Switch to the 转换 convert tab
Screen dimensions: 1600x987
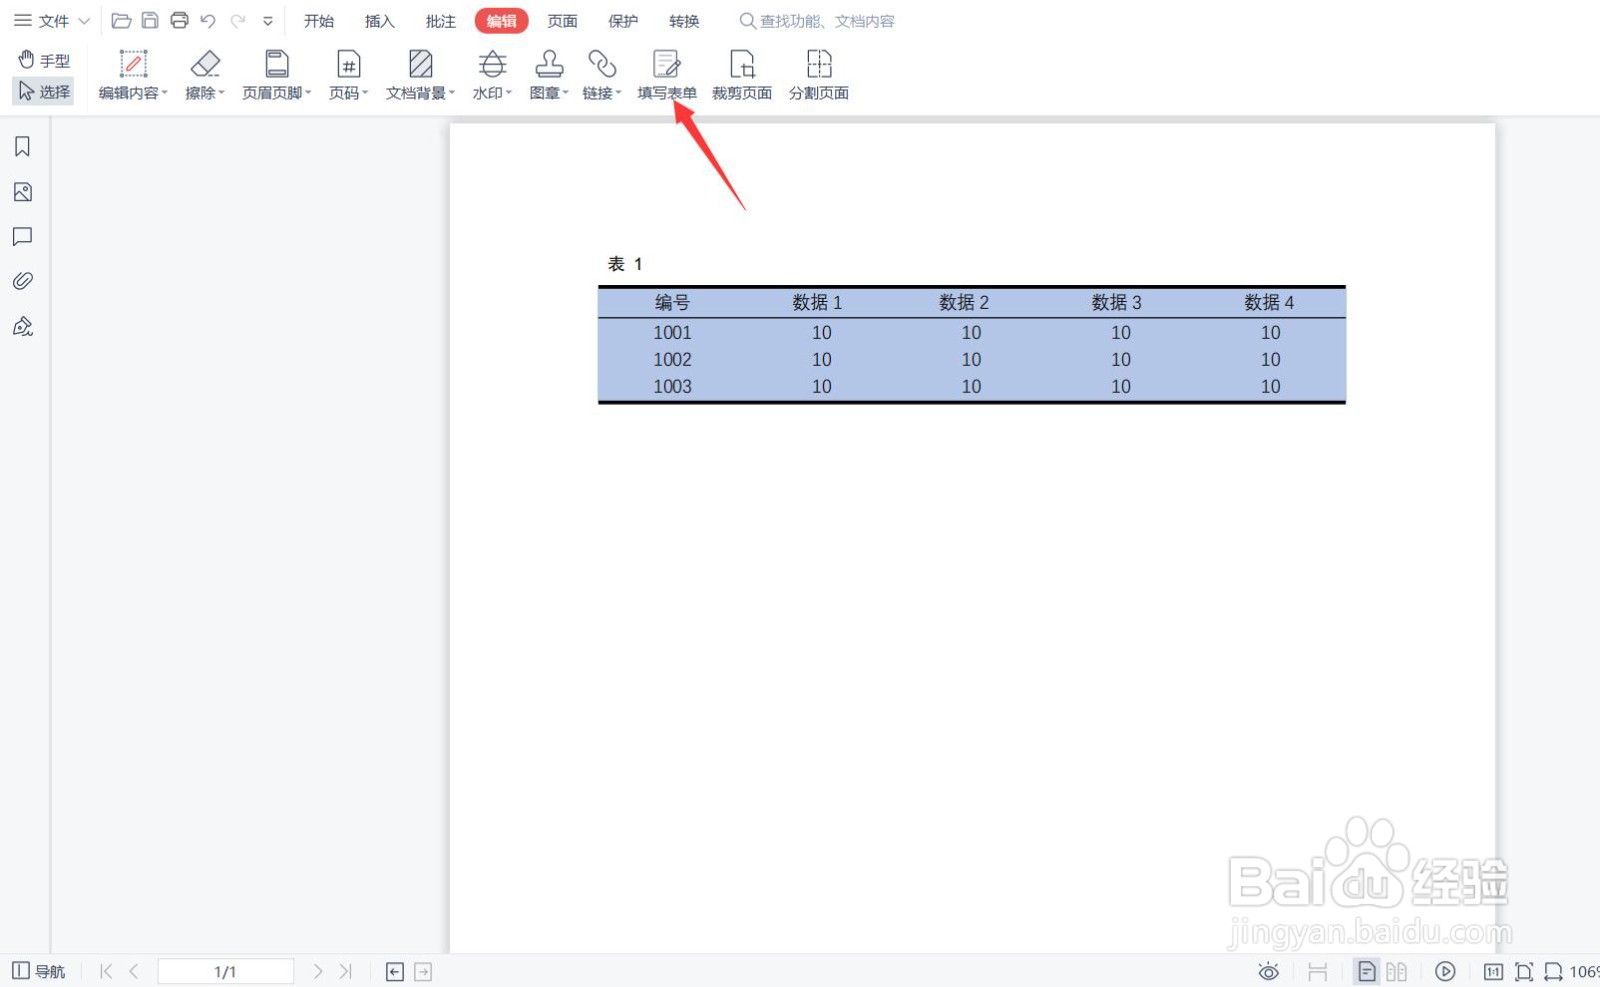684,21
